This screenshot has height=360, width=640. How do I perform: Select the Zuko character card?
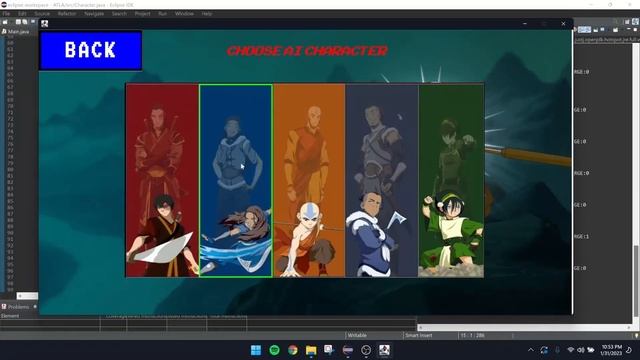(x=162, y=180)
